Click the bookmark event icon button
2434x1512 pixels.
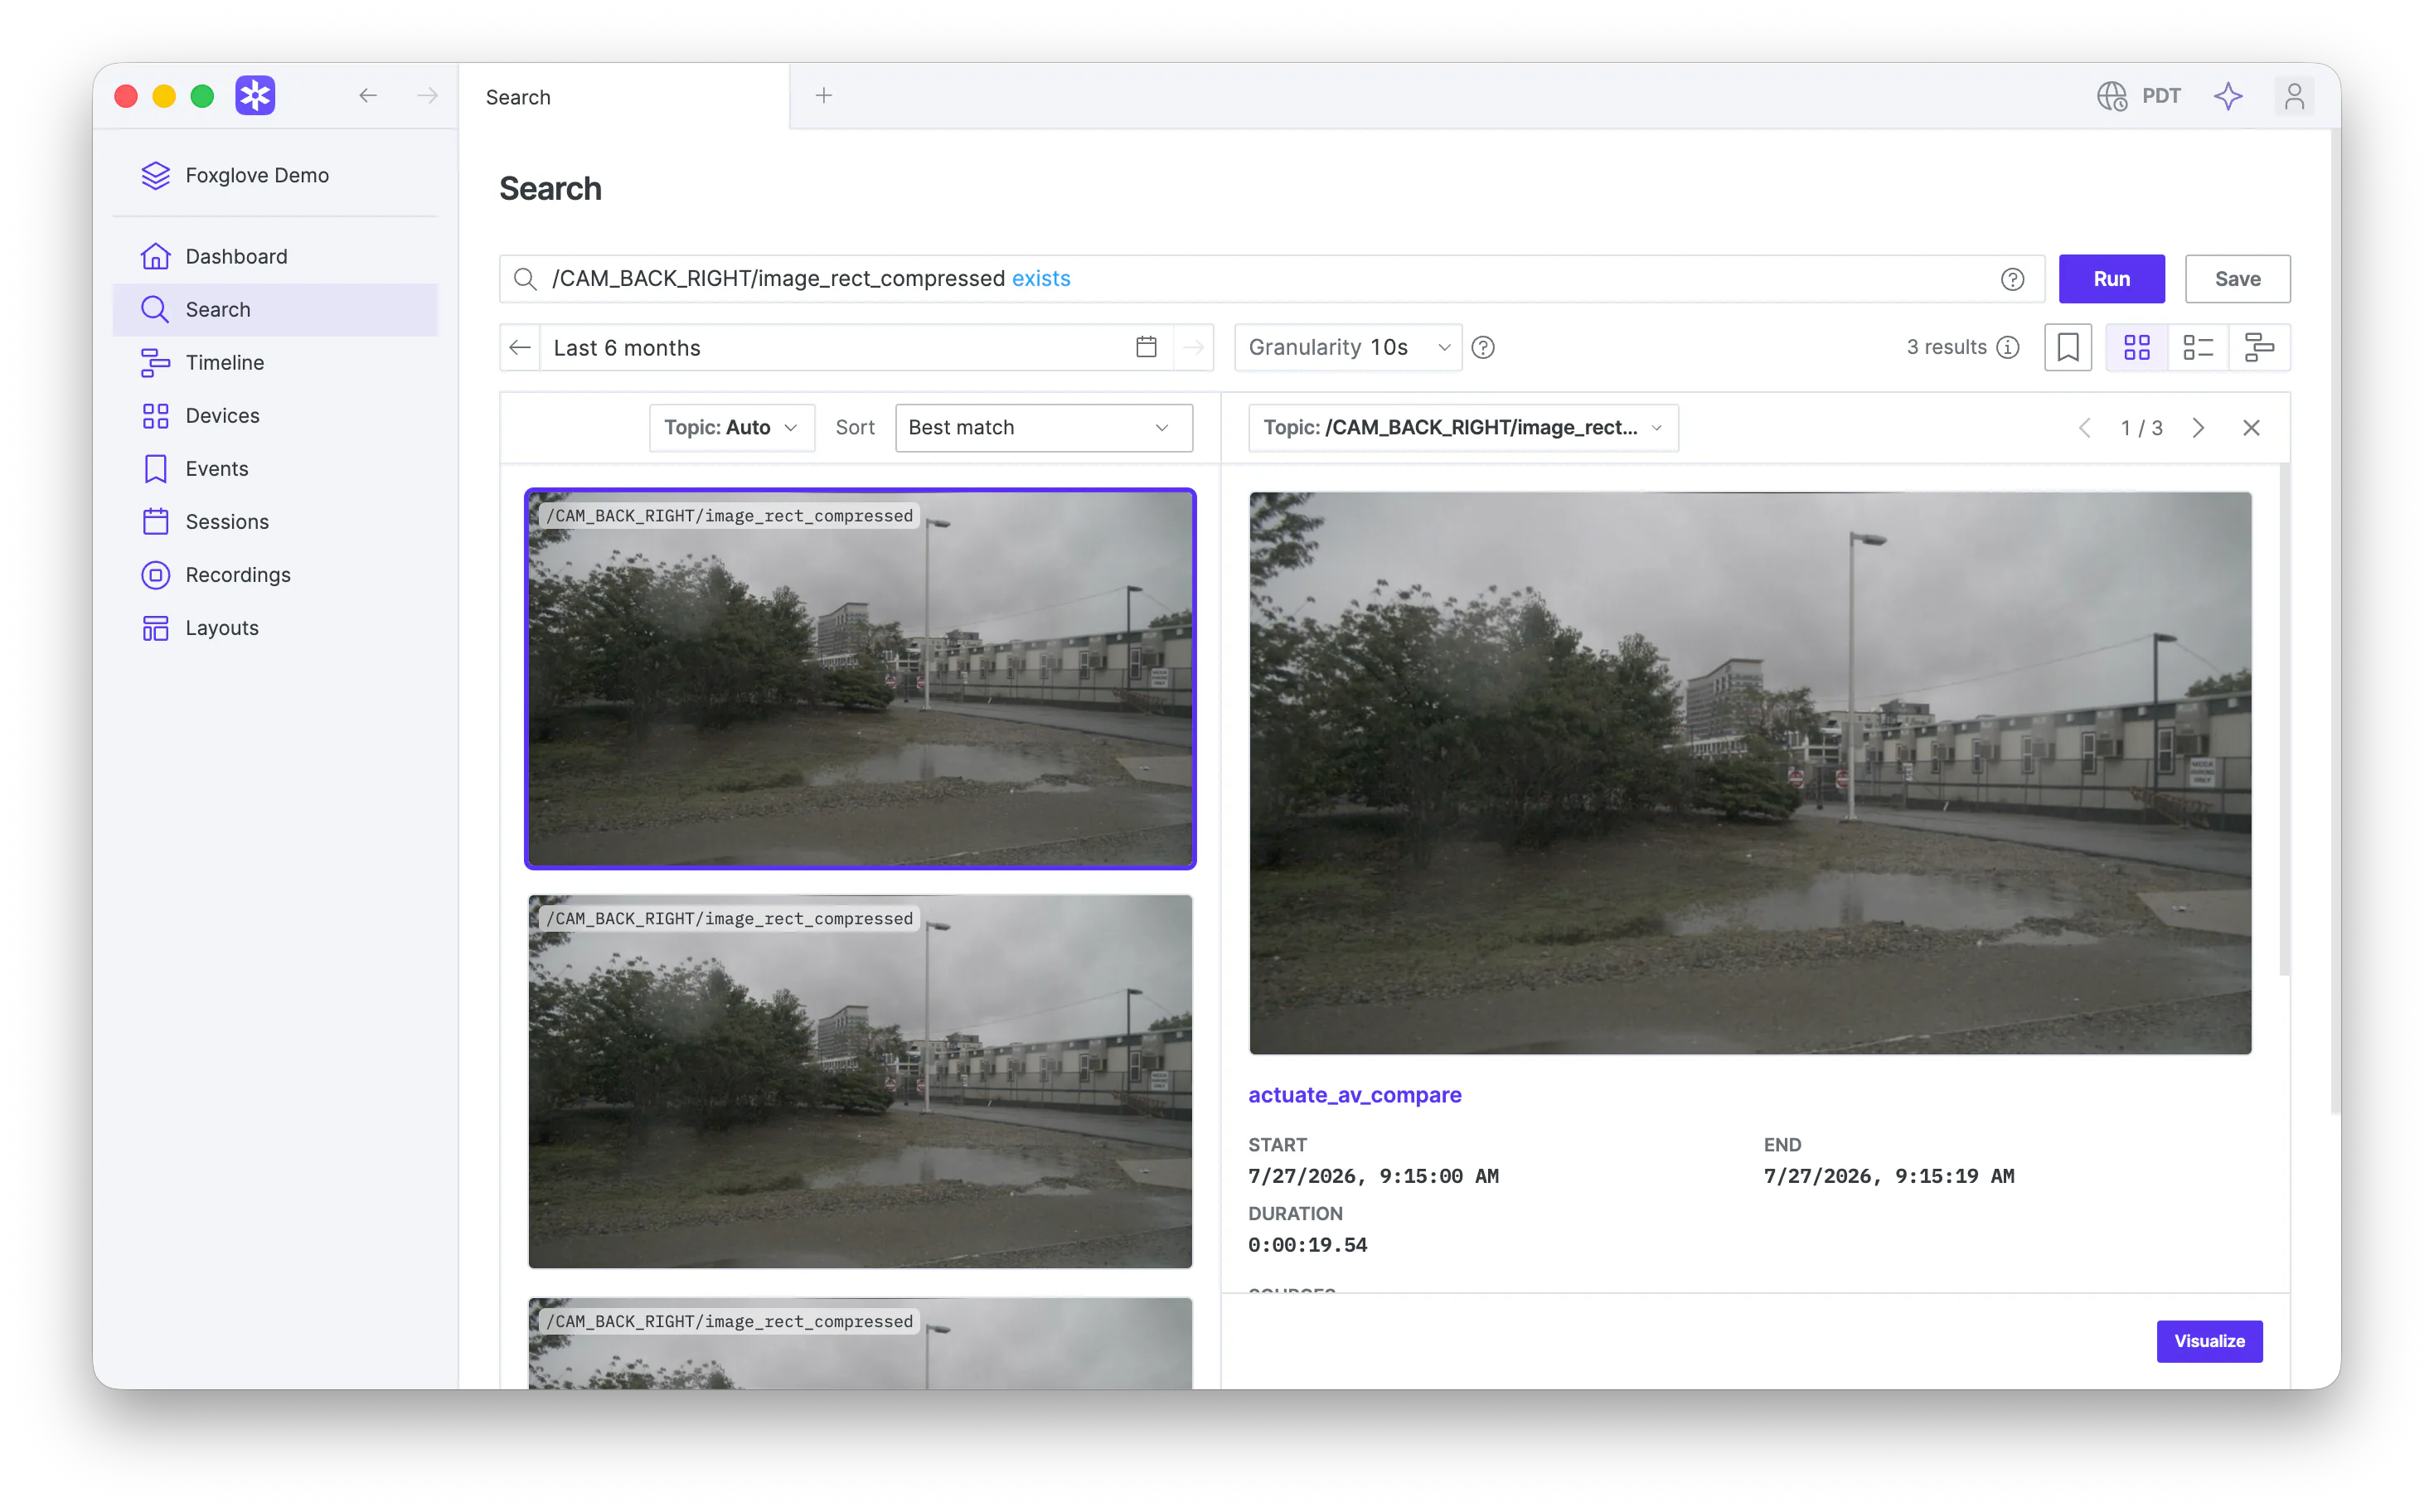[2067, 347]
